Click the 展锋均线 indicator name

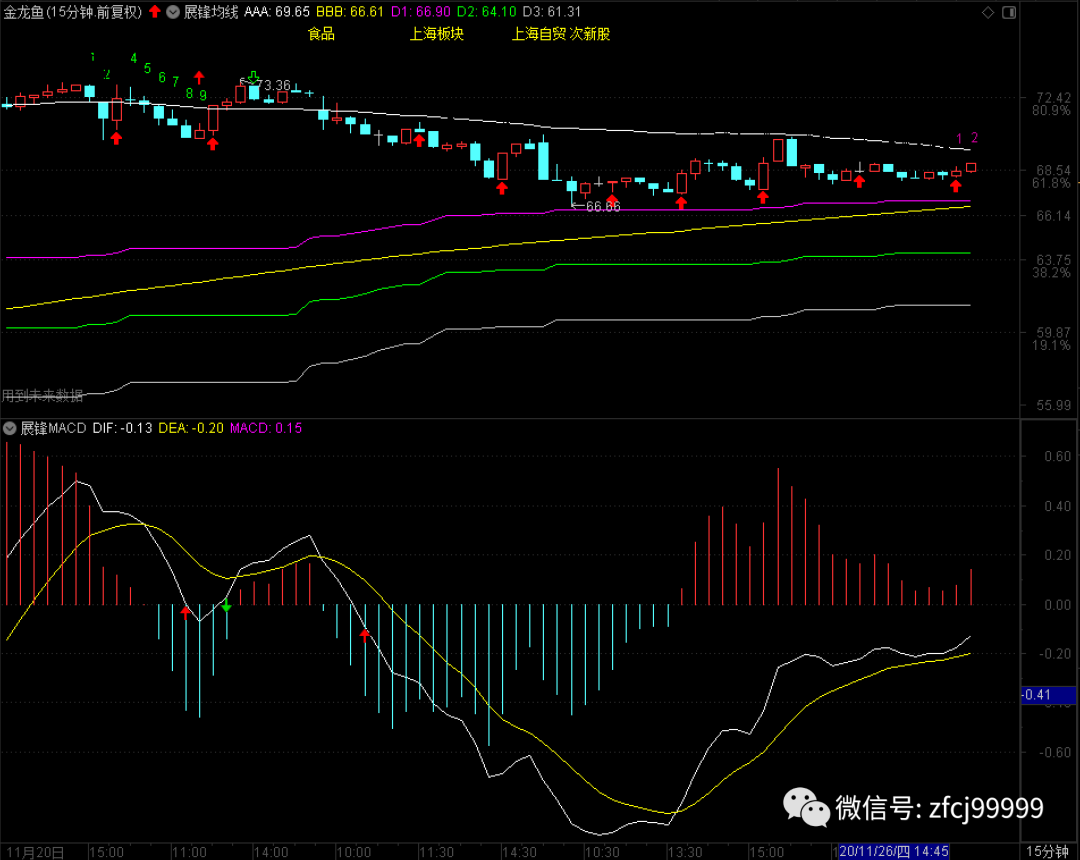pyautogui.click(x=211, y=12)
